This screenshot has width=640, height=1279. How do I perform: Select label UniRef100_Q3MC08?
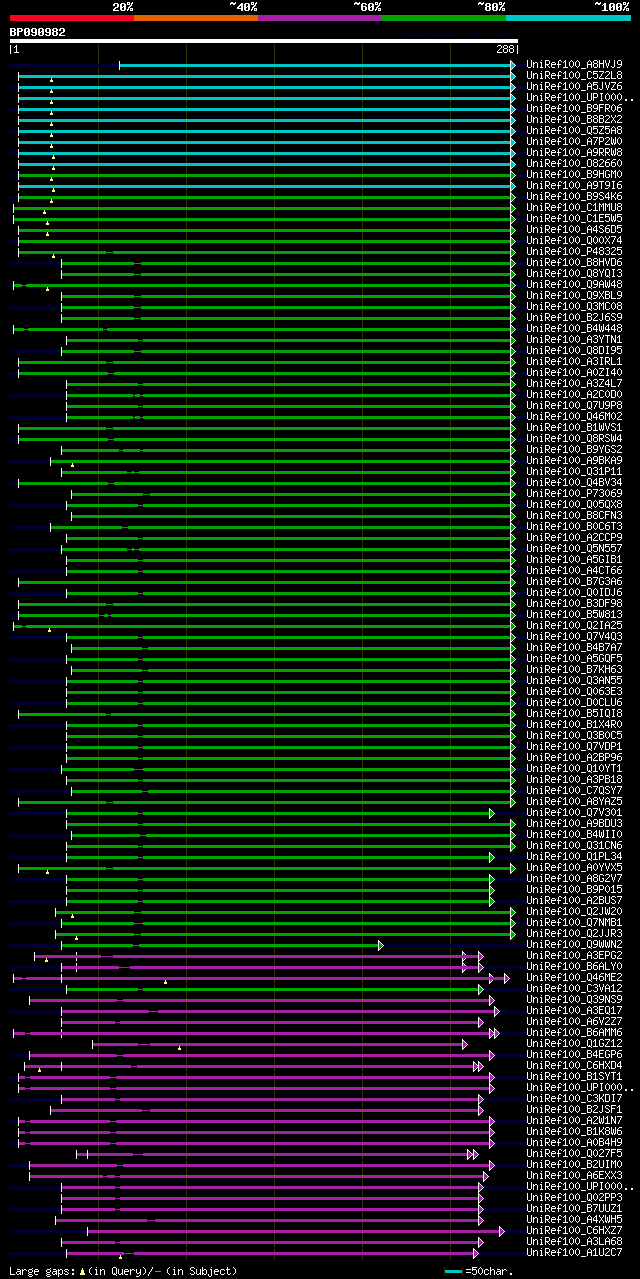(x=574, y=307)
